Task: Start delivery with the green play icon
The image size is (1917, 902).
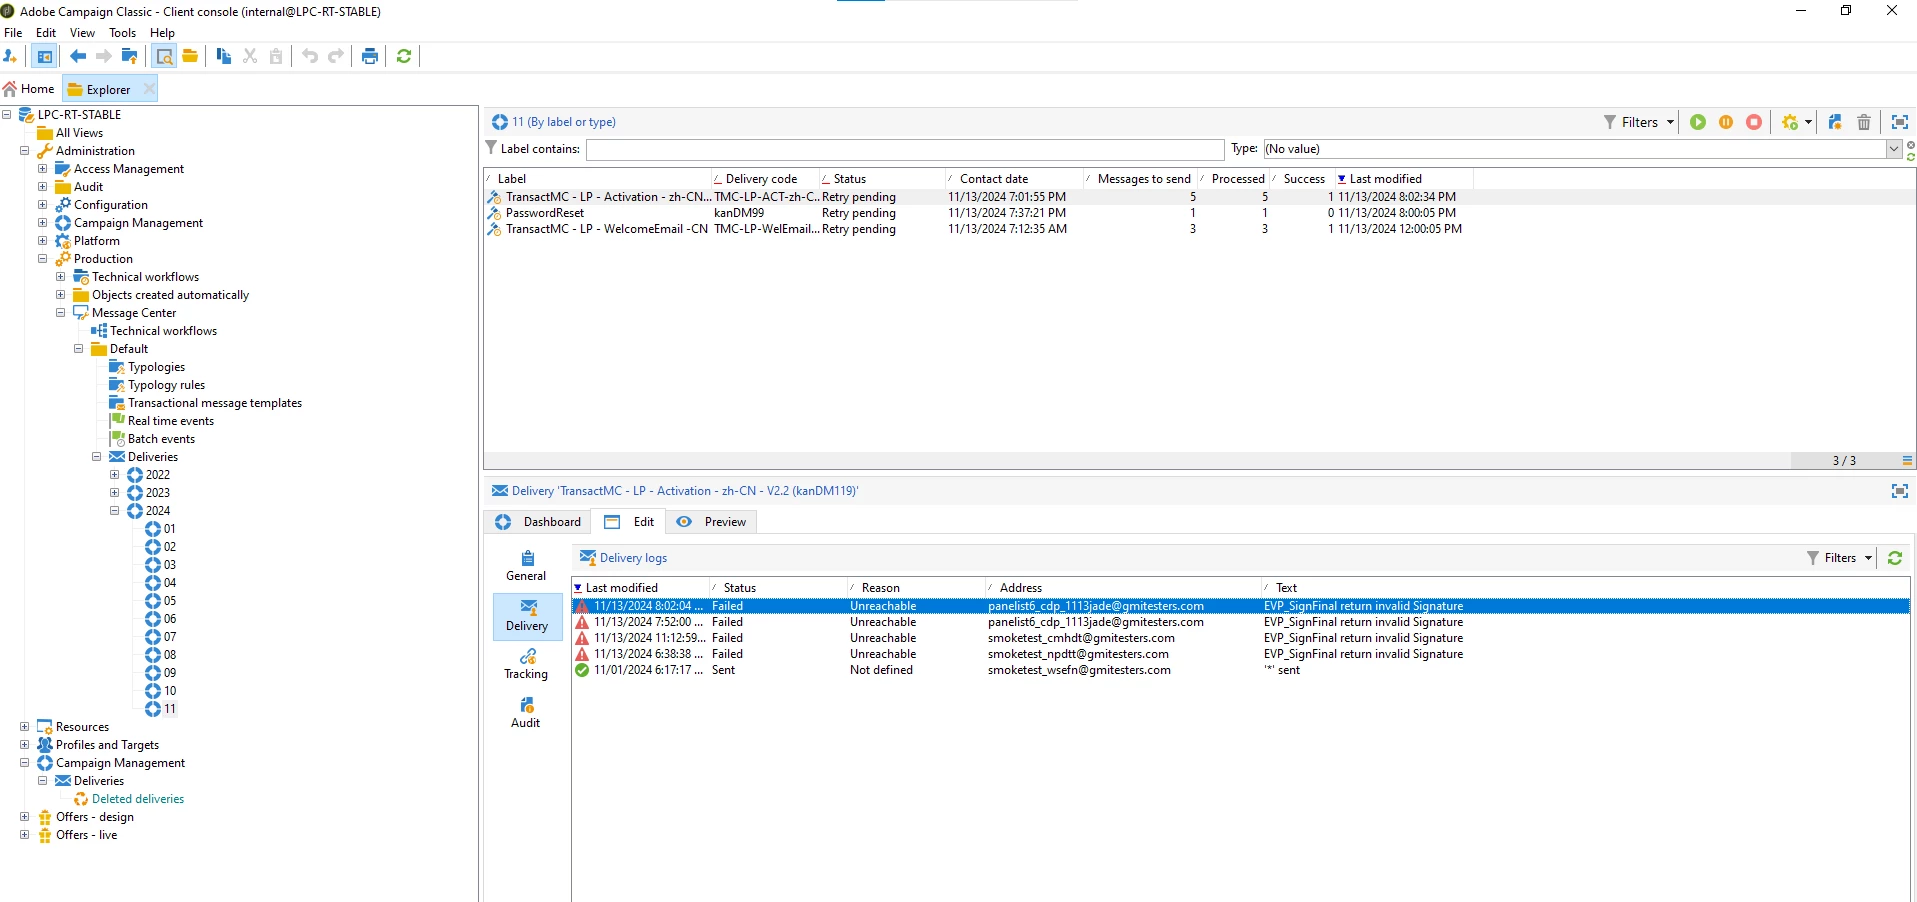Action: coord(1698,122)
